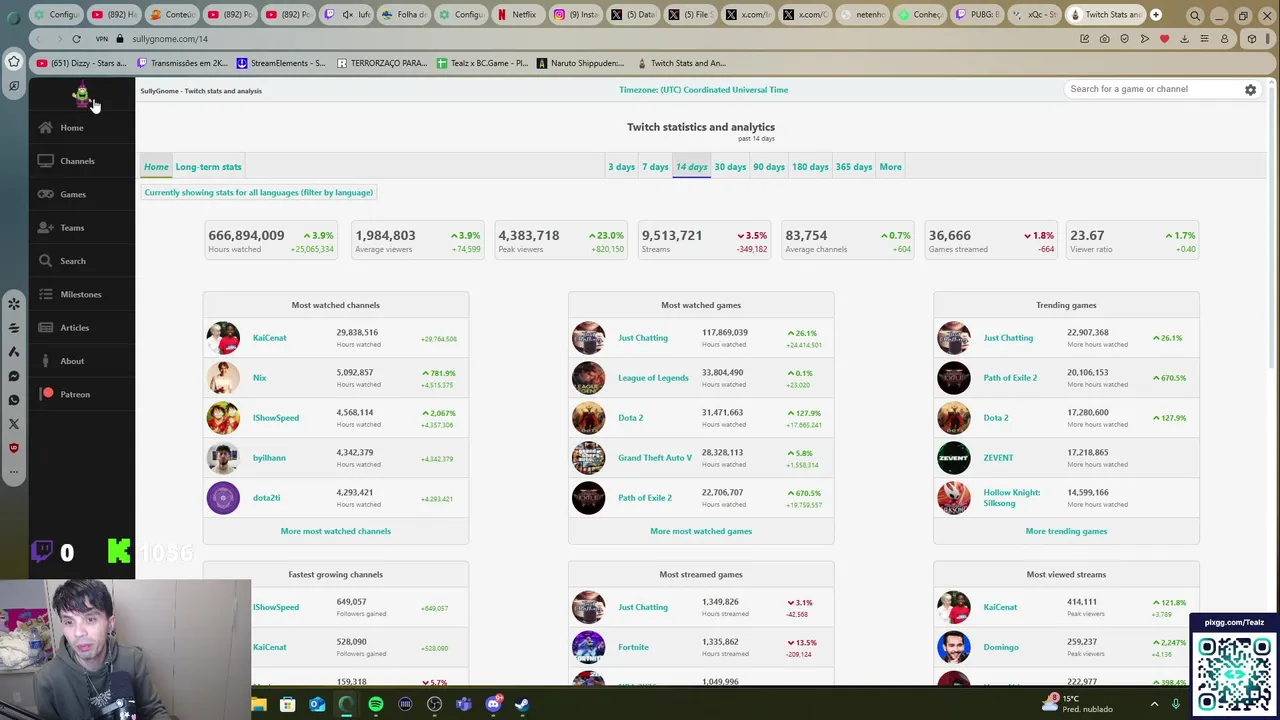Select the 180 days range
The height and width of the screenshot is (720, 1280).
[810, 167]
